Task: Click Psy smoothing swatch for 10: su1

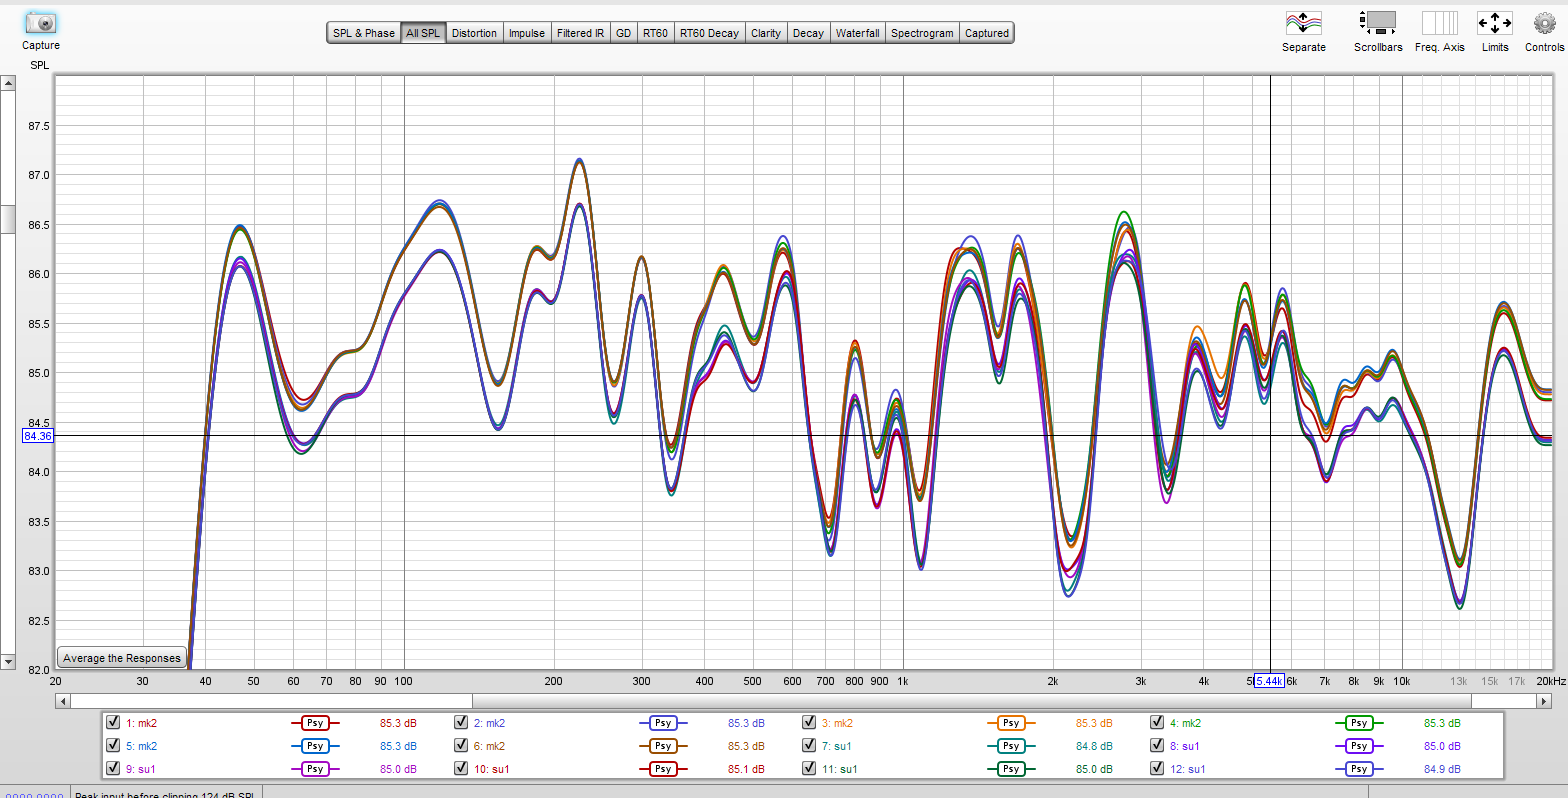Action: [662, 769]
